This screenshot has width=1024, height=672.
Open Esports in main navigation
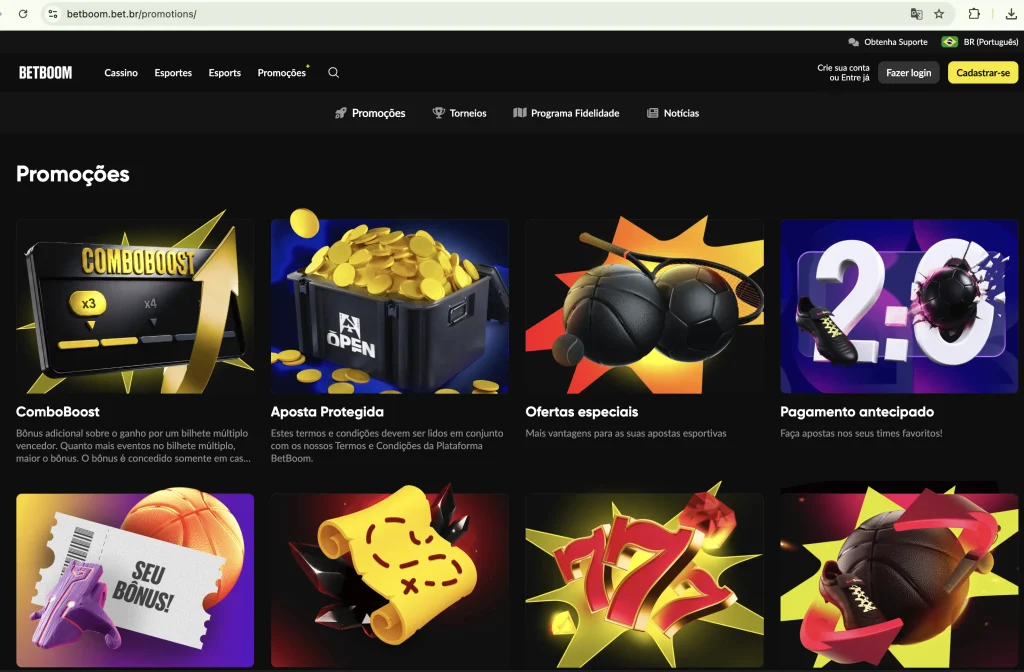(225, 72)
